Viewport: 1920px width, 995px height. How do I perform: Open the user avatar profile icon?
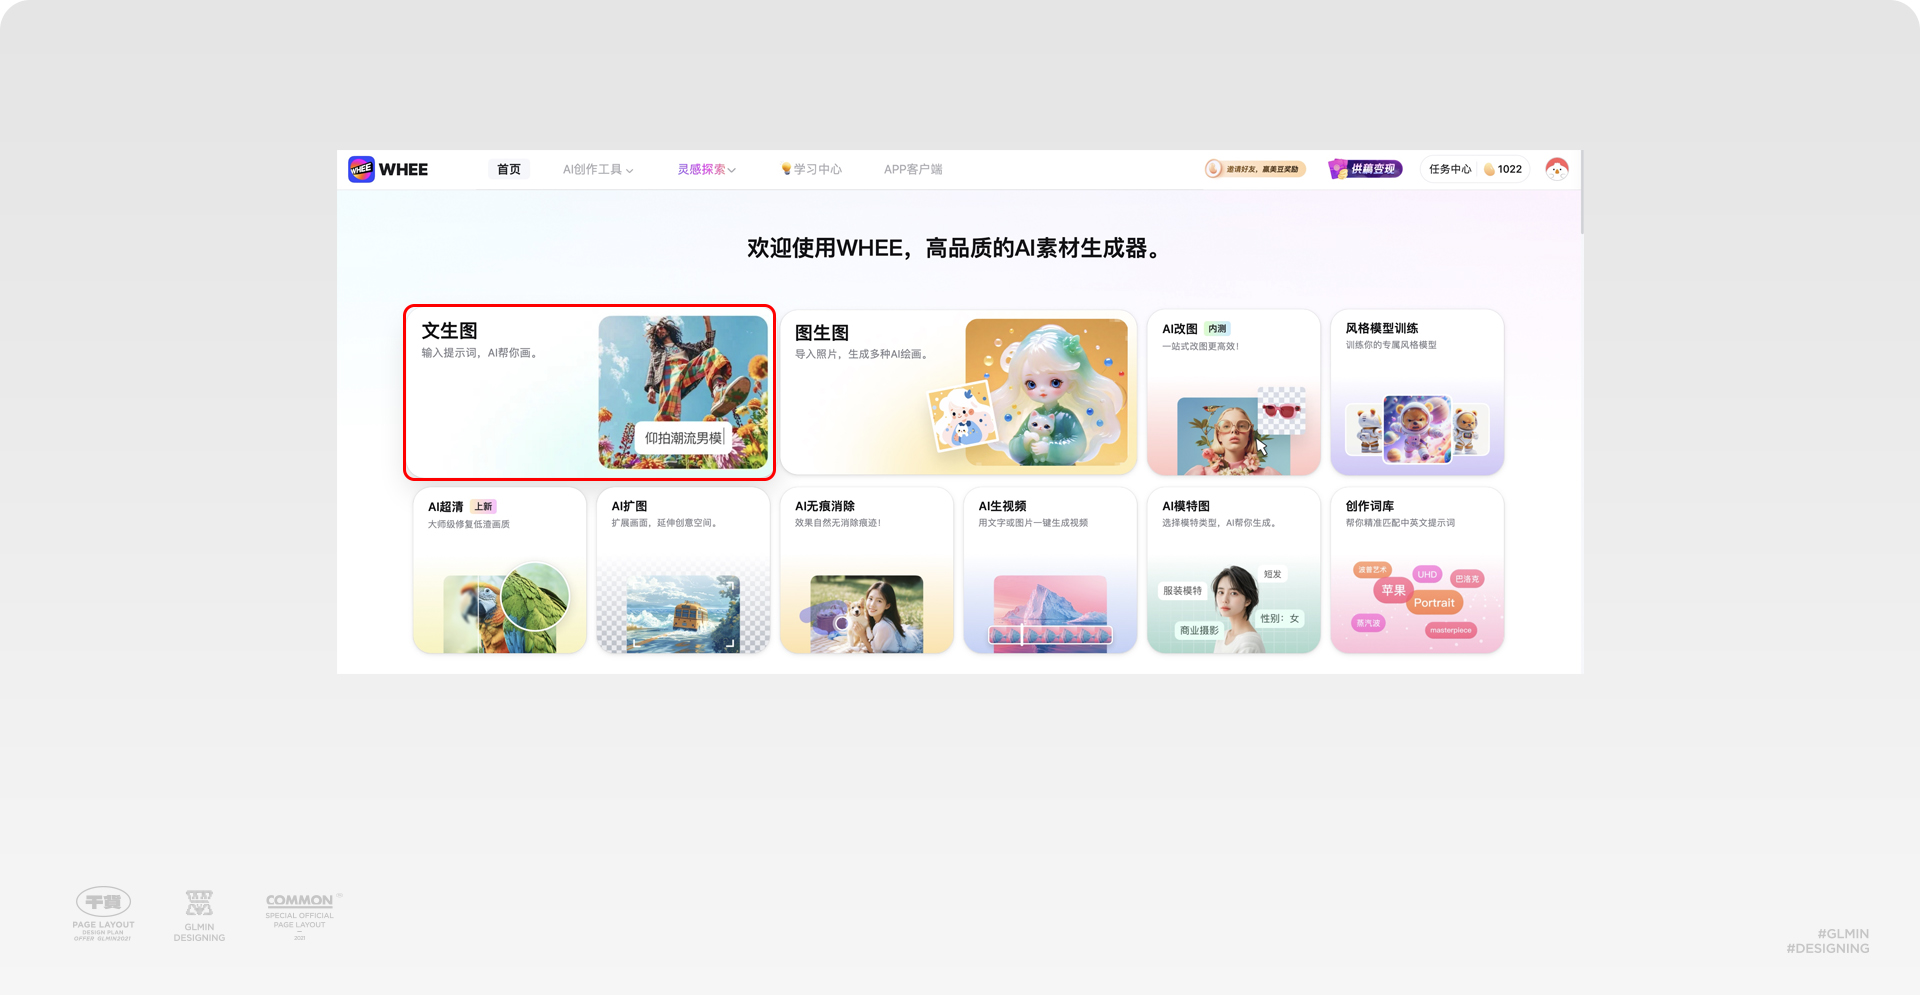click(x=1558, y=168)
